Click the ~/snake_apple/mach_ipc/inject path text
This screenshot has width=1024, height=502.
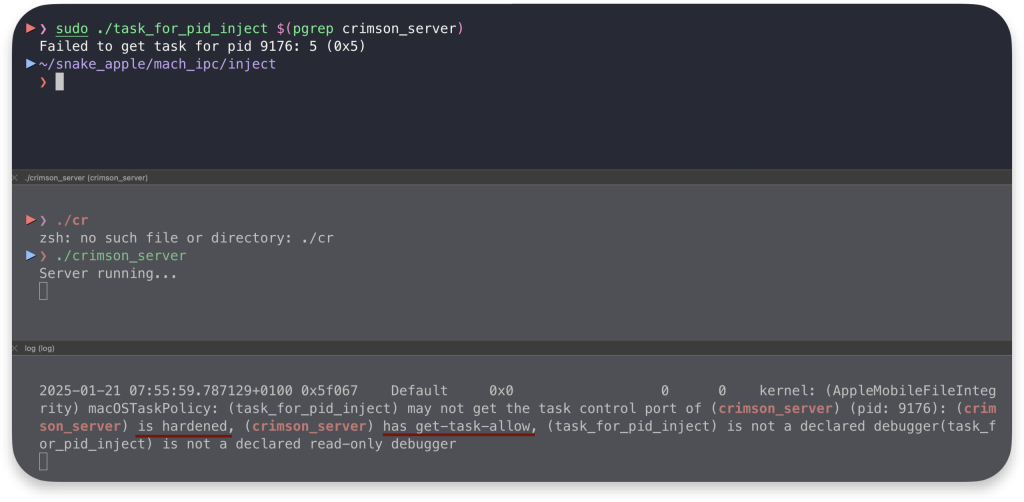(x=157, y=64)
